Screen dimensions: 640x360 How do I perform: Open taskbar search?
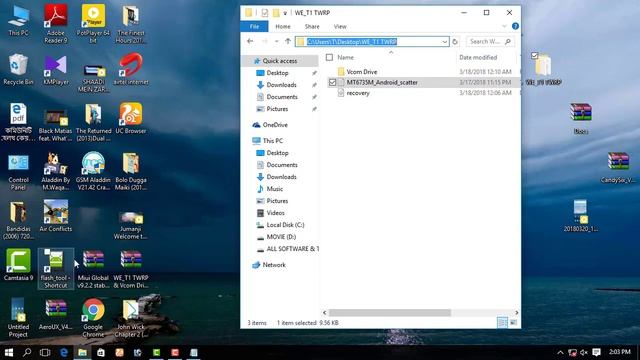pyautogui.click(x=27, y=352)
